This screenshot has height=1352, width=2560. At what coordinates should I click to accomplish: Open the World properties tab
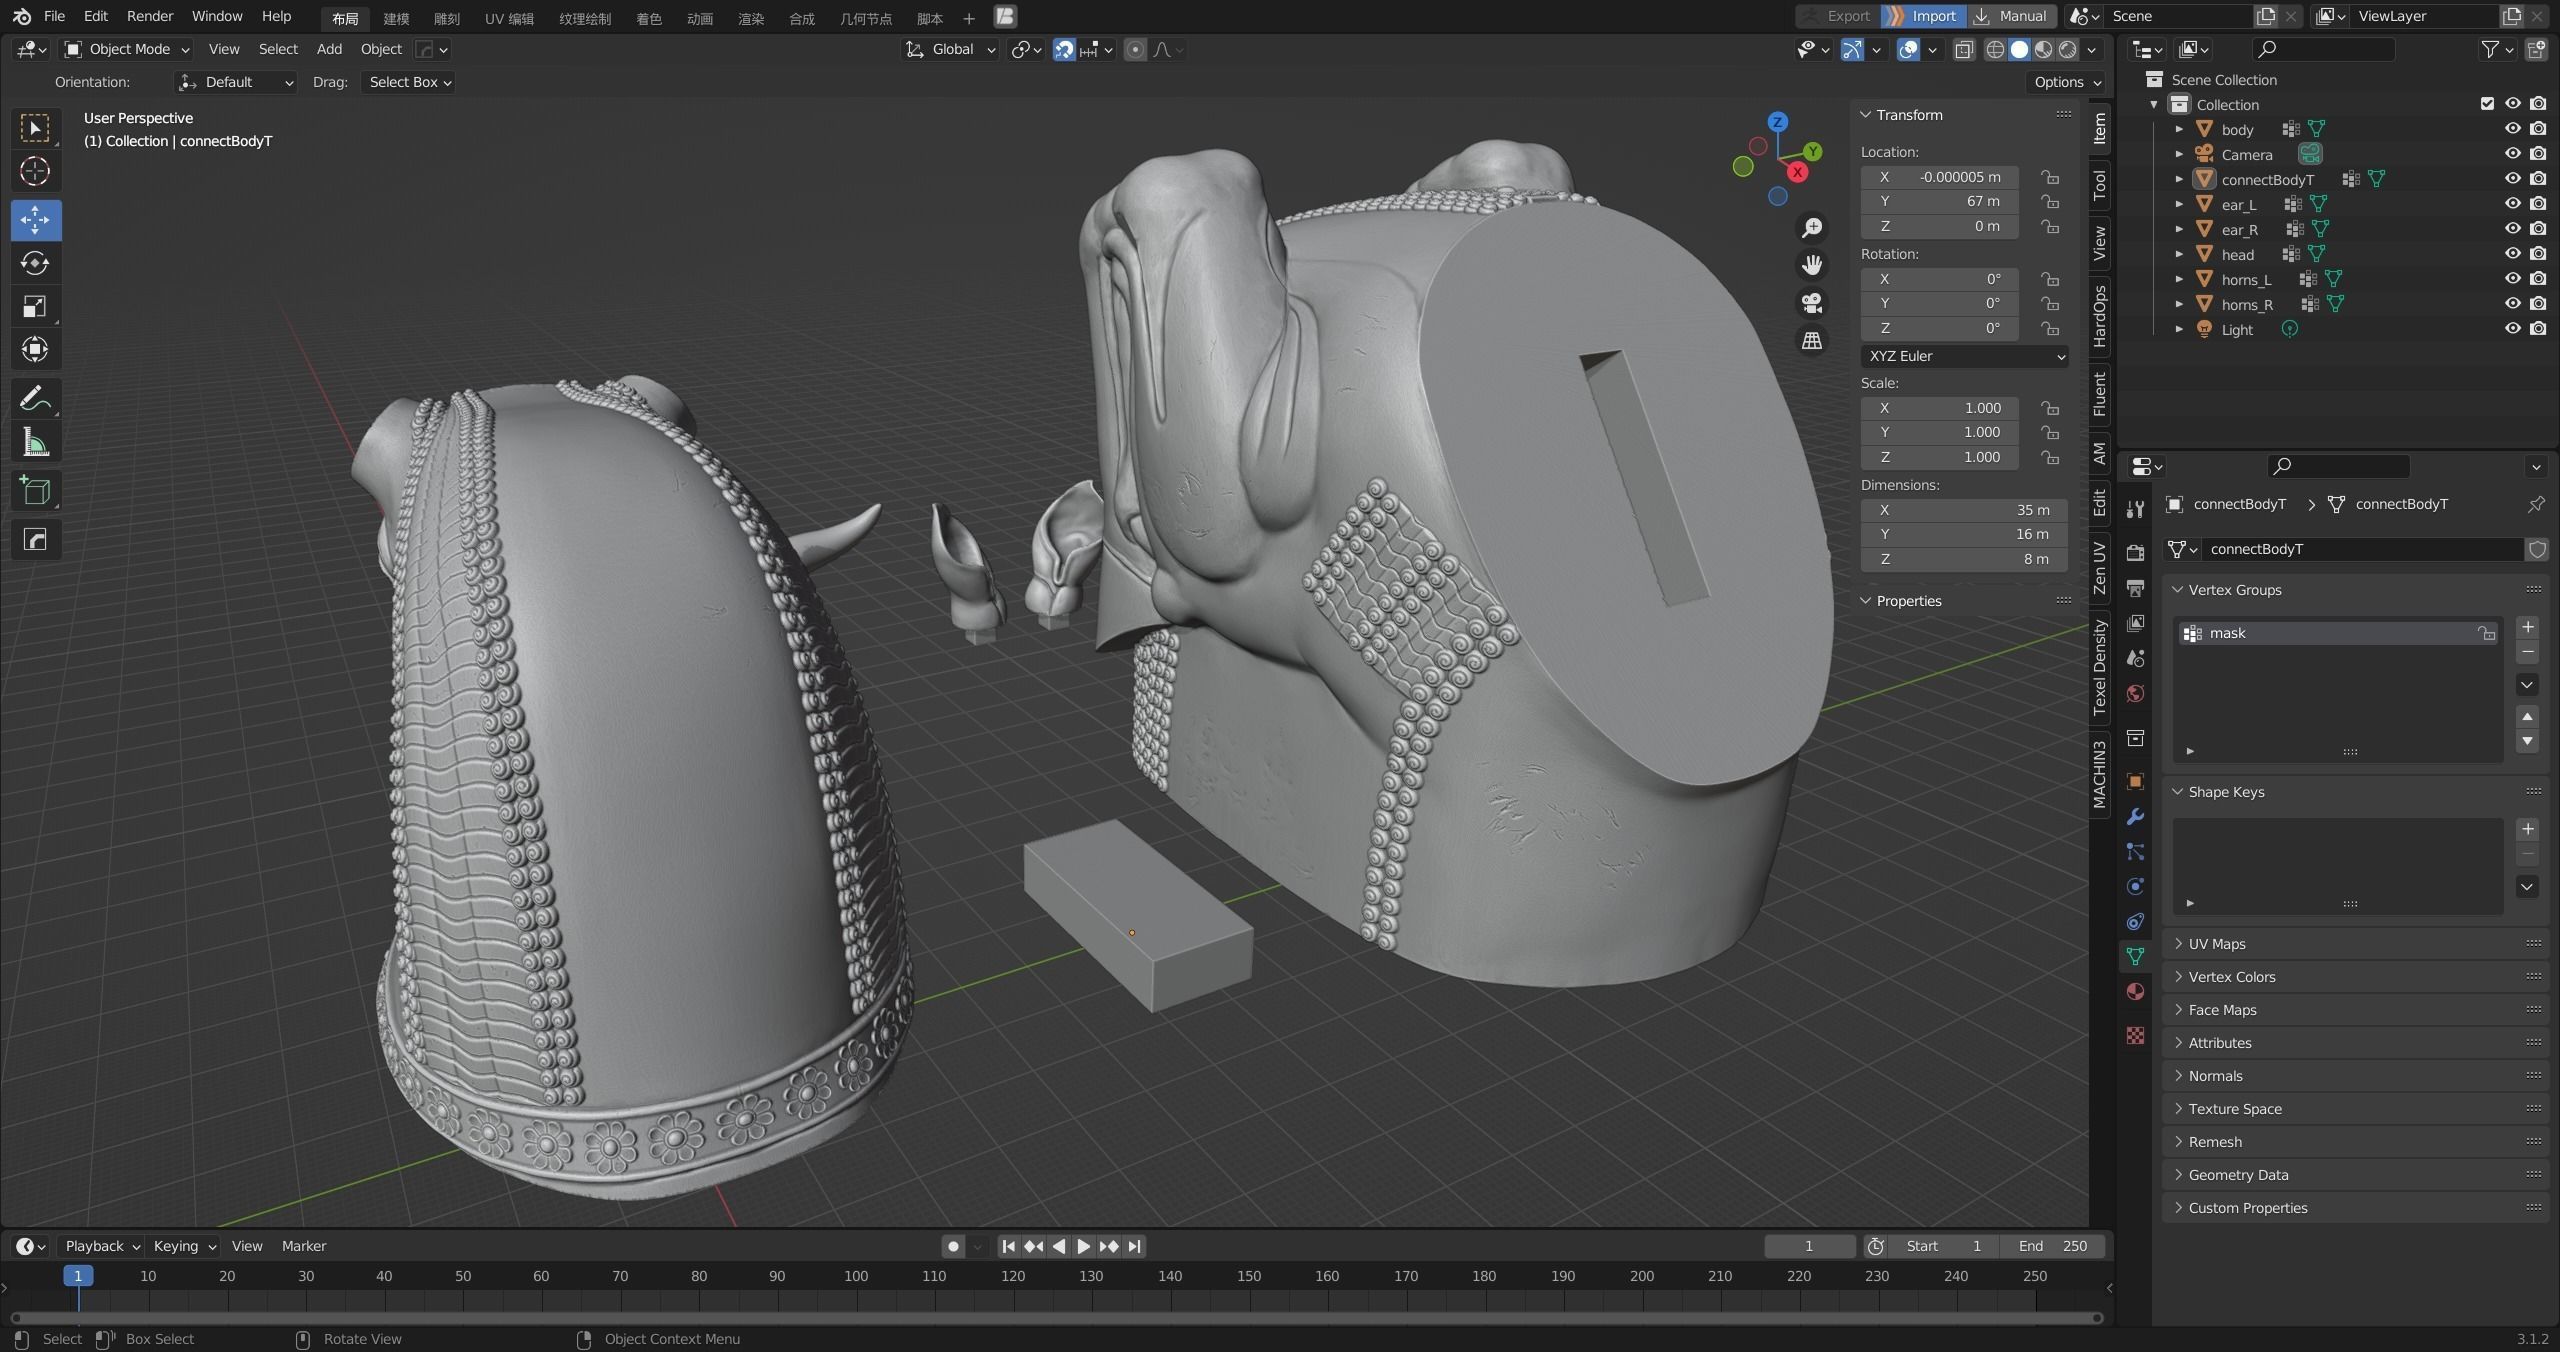pyautogui.click(x=2136, y=693)
